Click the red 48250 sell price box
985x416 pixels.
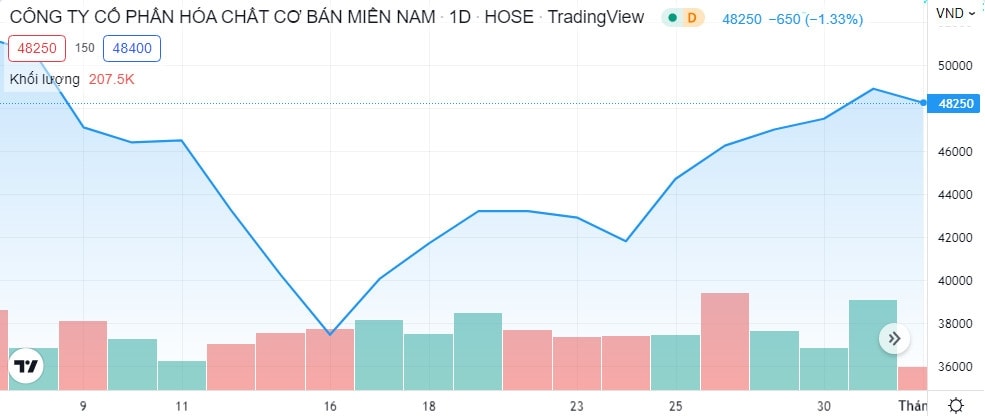click(38, 48)
